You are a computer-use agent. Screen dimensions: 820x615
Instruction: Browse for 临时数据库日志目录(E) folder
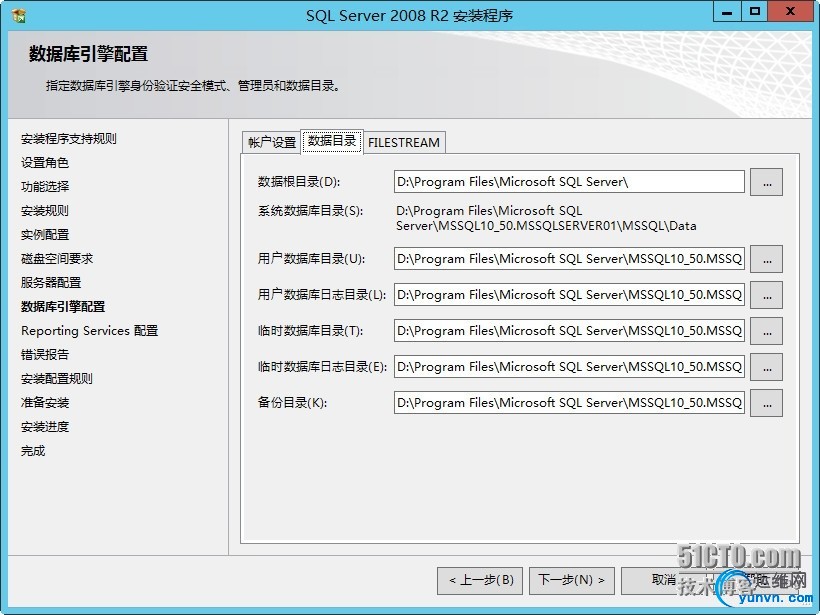(x=766, y=367)
